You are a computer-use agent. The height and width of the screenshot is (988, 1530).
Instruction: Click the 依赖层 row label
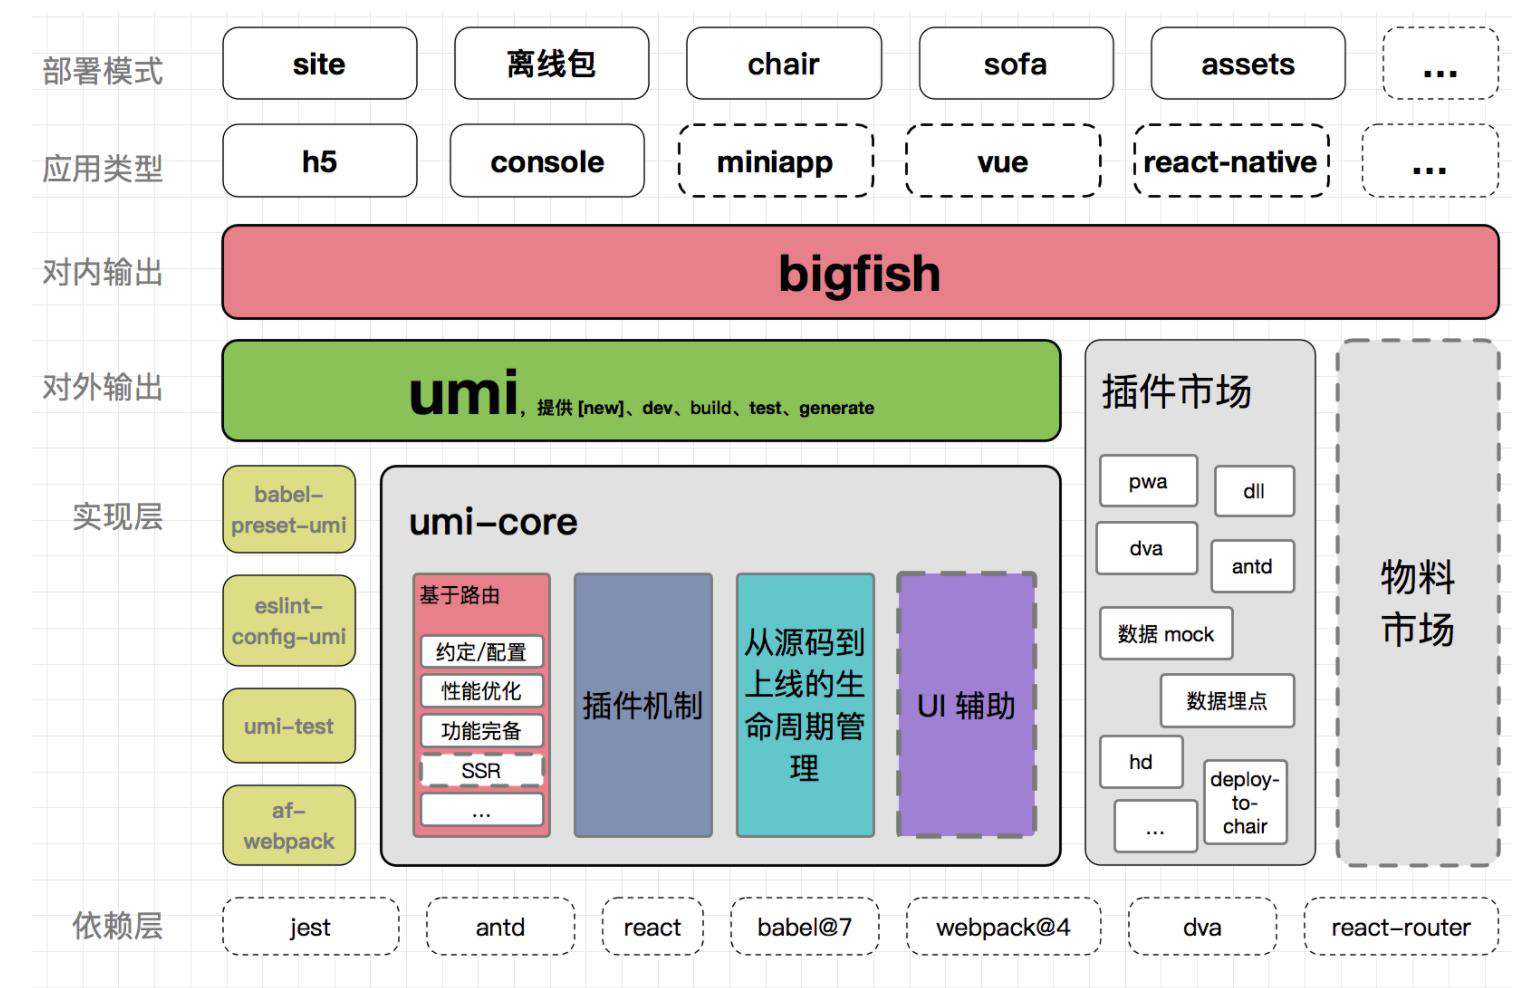(117, 925)
